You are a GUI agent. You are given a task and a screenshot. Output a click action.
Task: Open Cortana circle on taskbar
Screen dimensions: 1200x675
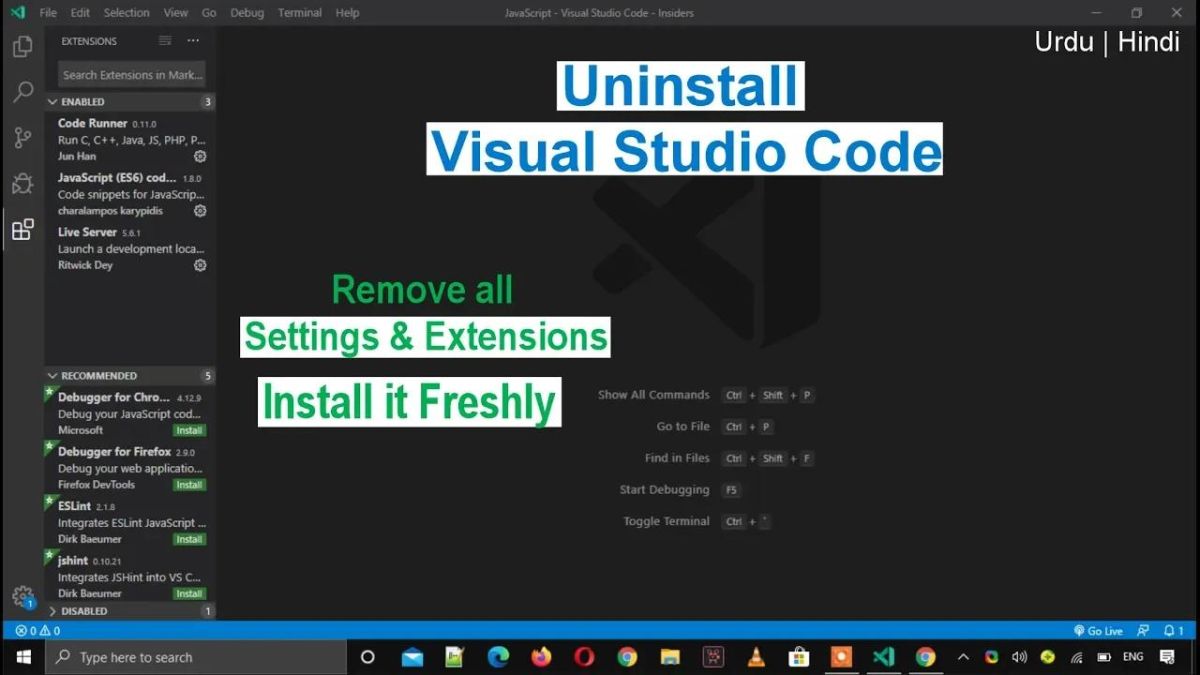point(367,657)
